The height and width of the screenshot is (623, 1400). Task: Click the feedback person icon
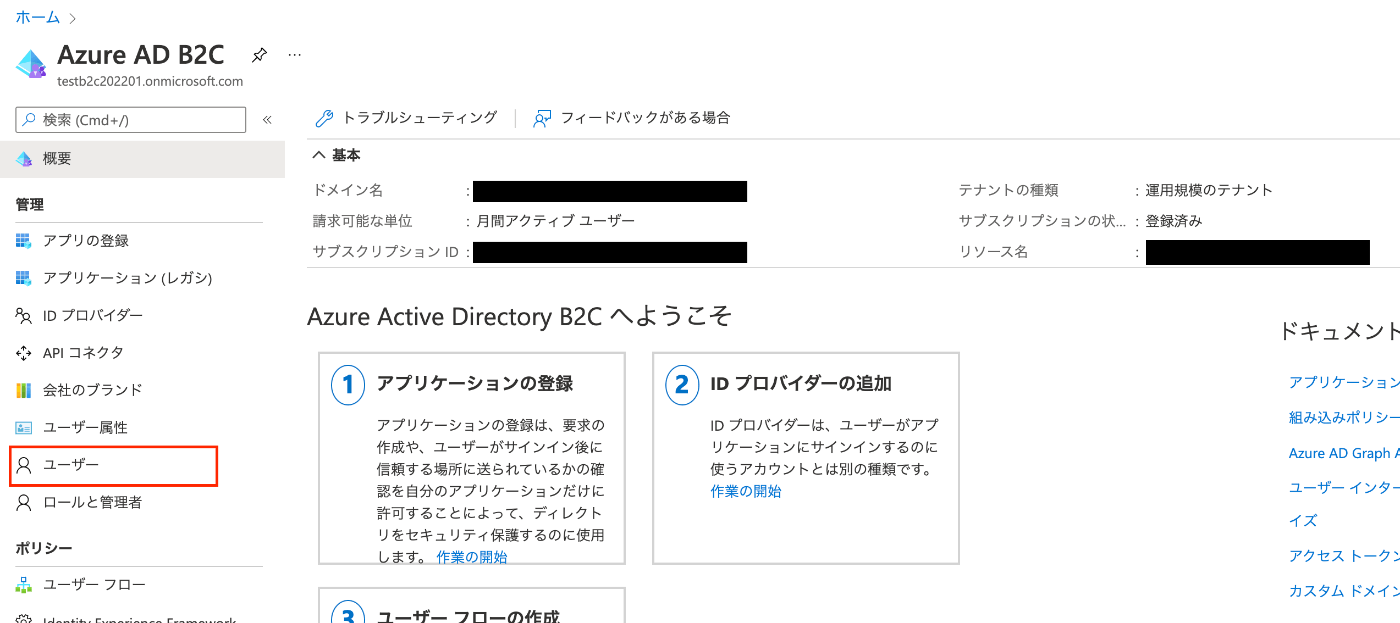tap(542, 119)
